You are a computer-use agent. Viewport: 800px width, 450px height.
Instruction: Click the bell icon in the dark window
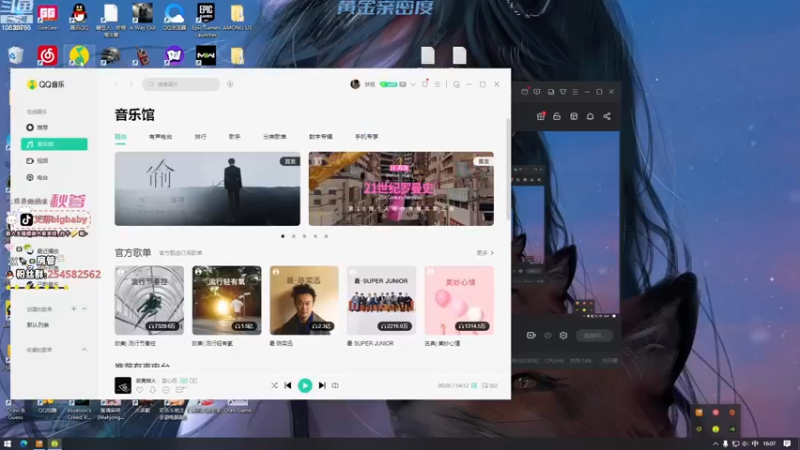pyautogui.click(x=590, y=116)
